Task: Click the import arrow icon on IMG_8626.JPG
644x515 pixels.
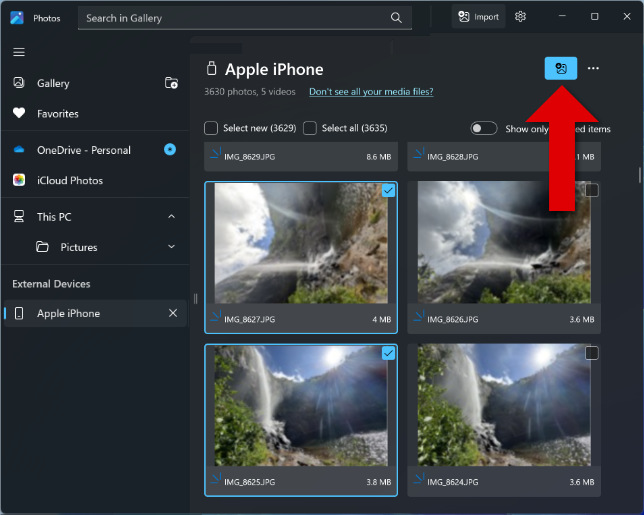Action: [419, 316]
